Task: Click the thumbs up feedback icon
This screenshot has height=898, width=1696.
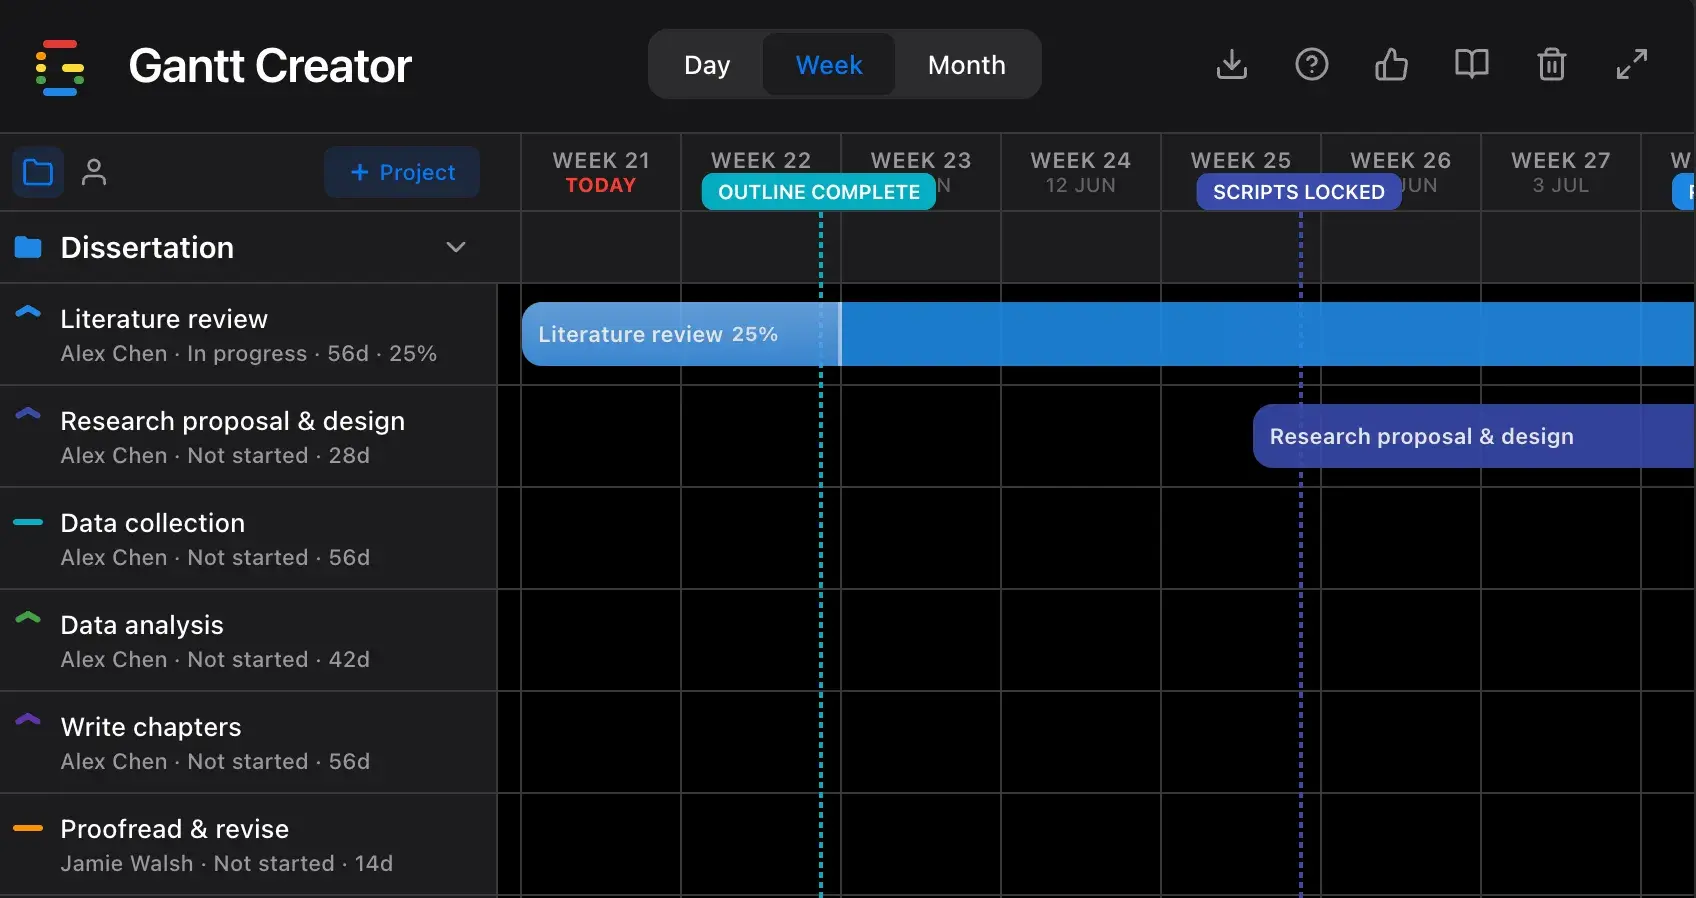Action: click(x=1392, y=65)
